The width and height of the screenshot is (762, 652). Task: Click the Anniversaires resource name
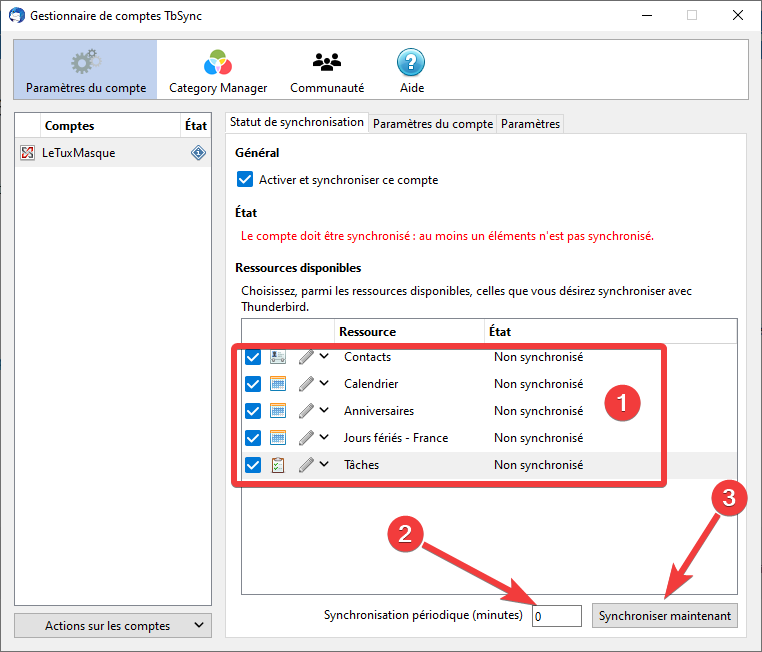[x=379, y=411]
